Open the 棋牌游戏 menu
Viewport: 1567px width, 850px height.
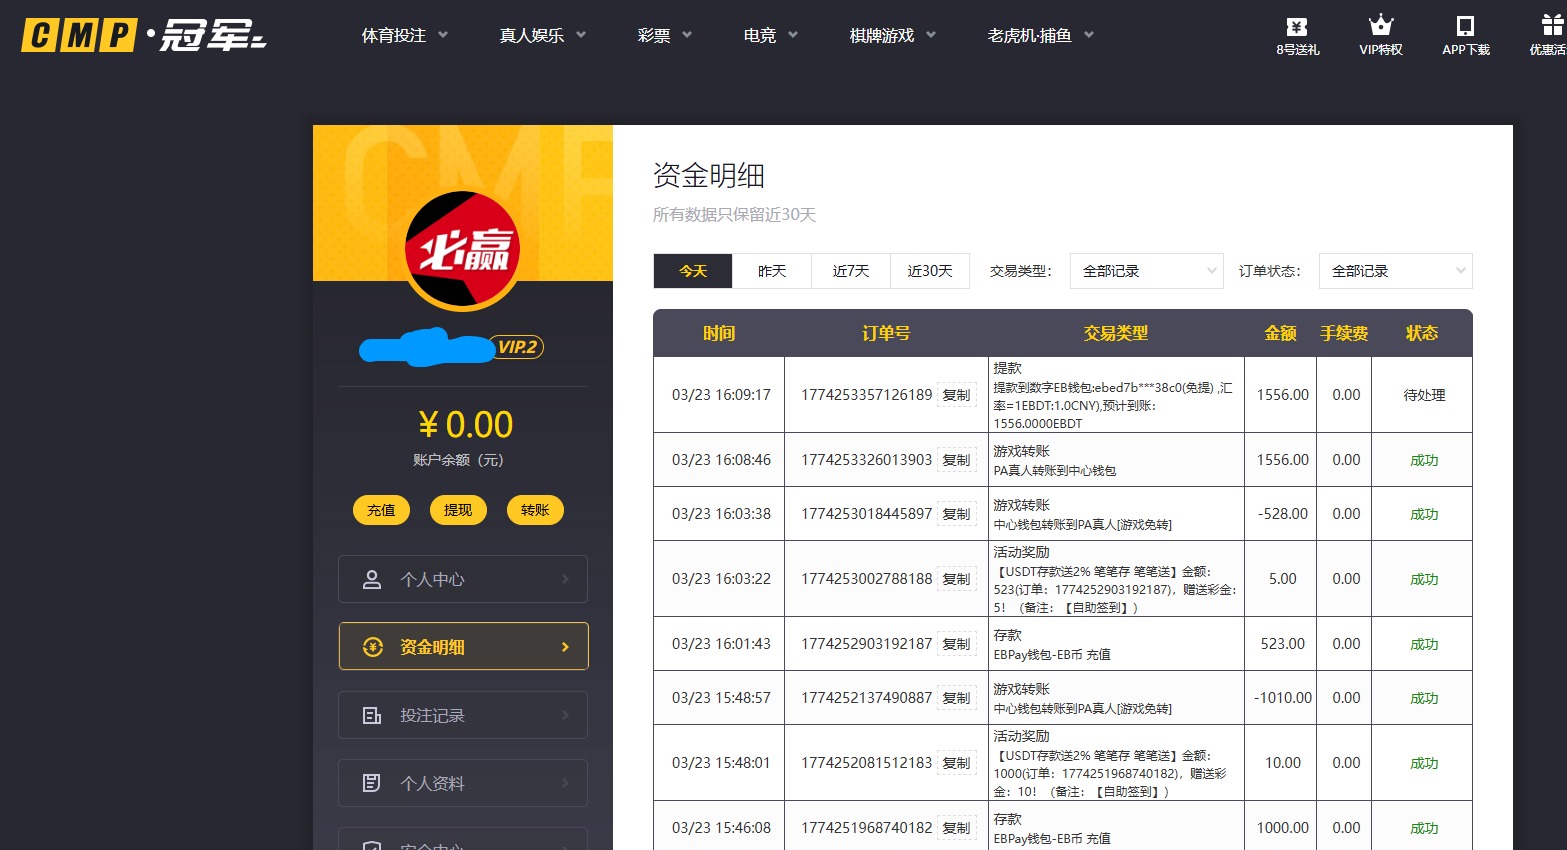(x=882, y=33)
